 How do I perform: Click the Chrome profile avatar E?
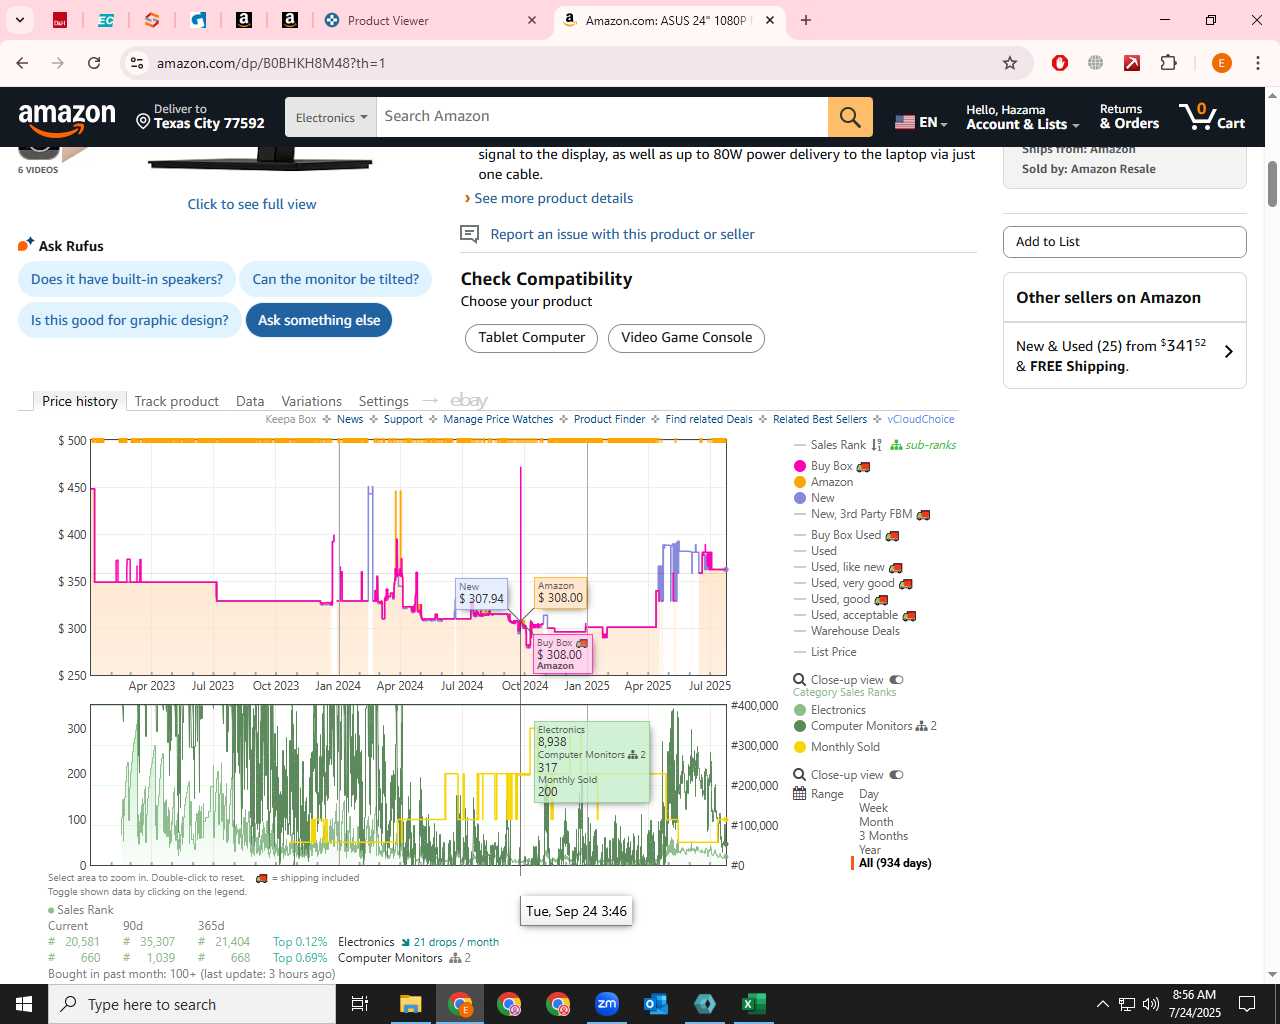[x=1221, y=63]
